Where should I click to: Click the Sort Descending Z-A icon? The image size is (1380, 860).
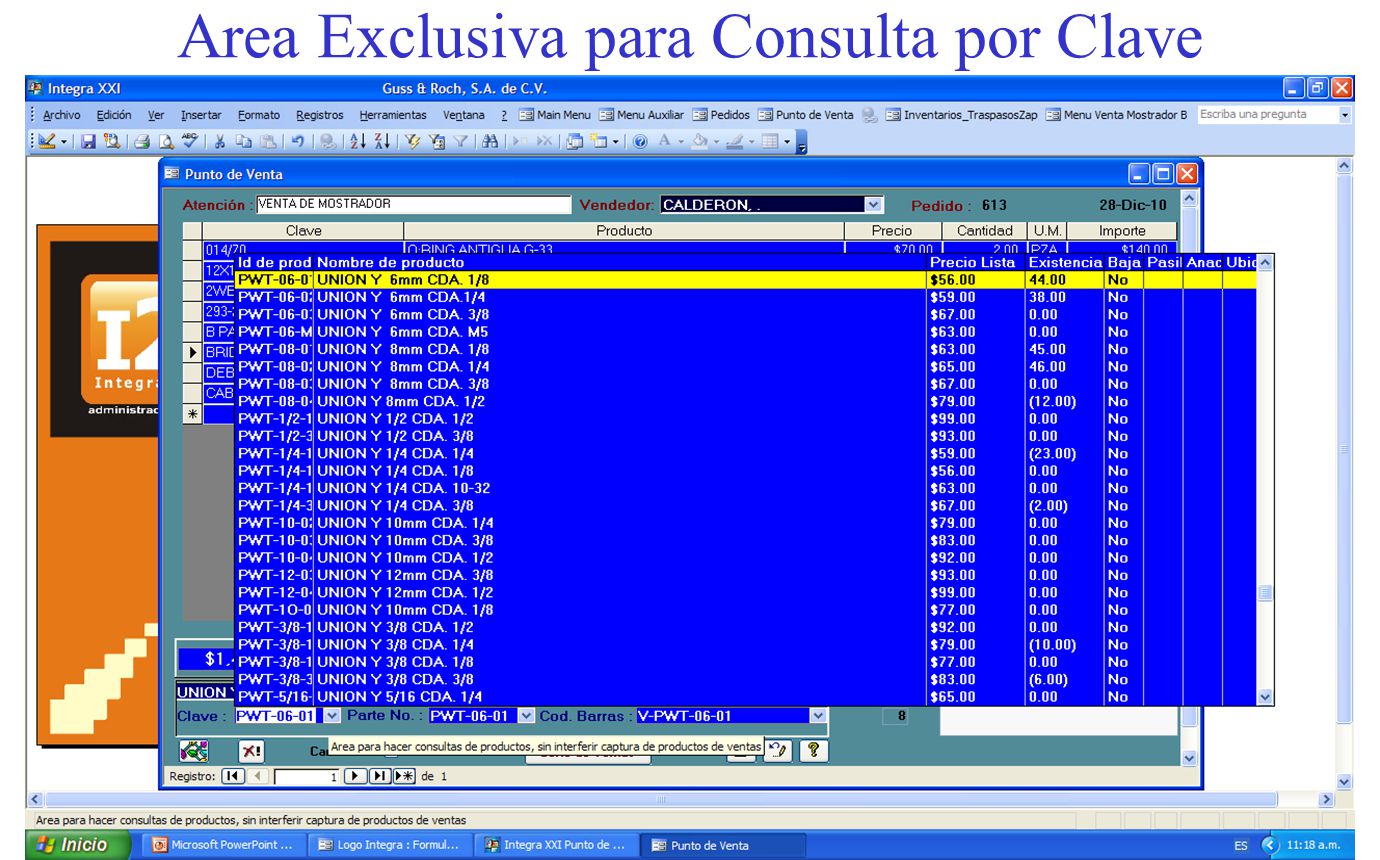pyautogui.click(x=382, y=143)
